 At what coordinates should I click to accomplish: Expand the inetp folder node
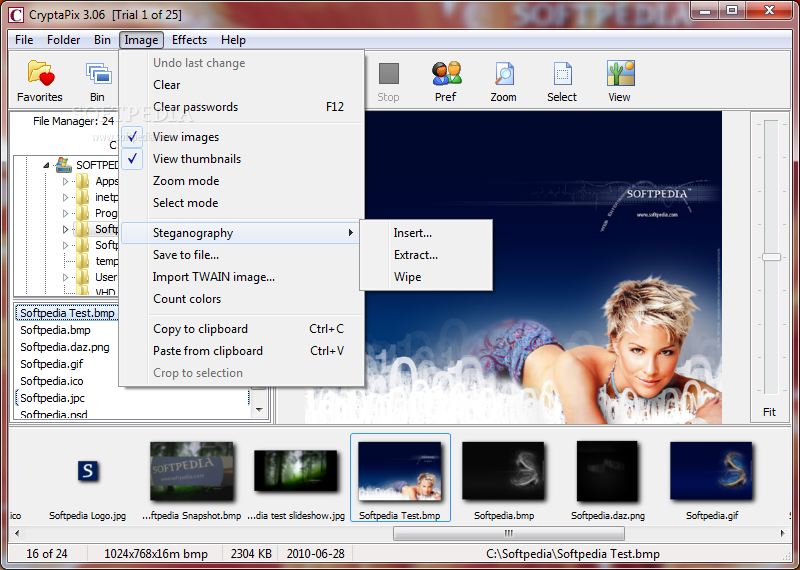point(65,197)
